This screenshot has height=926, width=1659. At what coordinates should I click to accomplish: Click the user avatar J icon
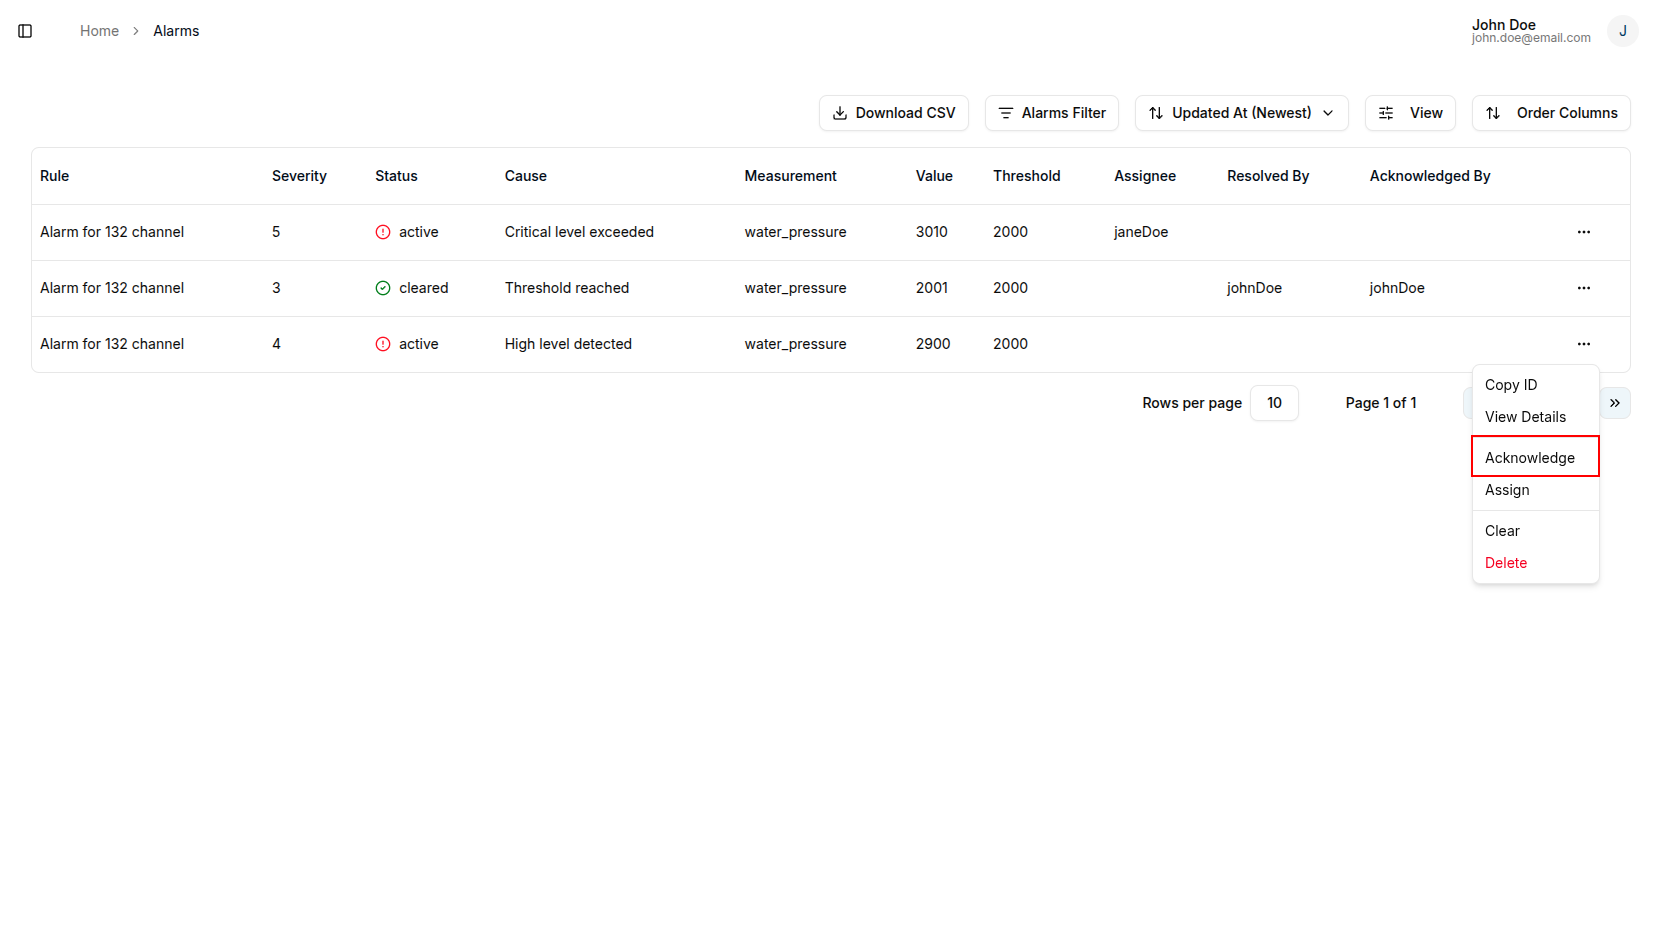[1622, 31]
